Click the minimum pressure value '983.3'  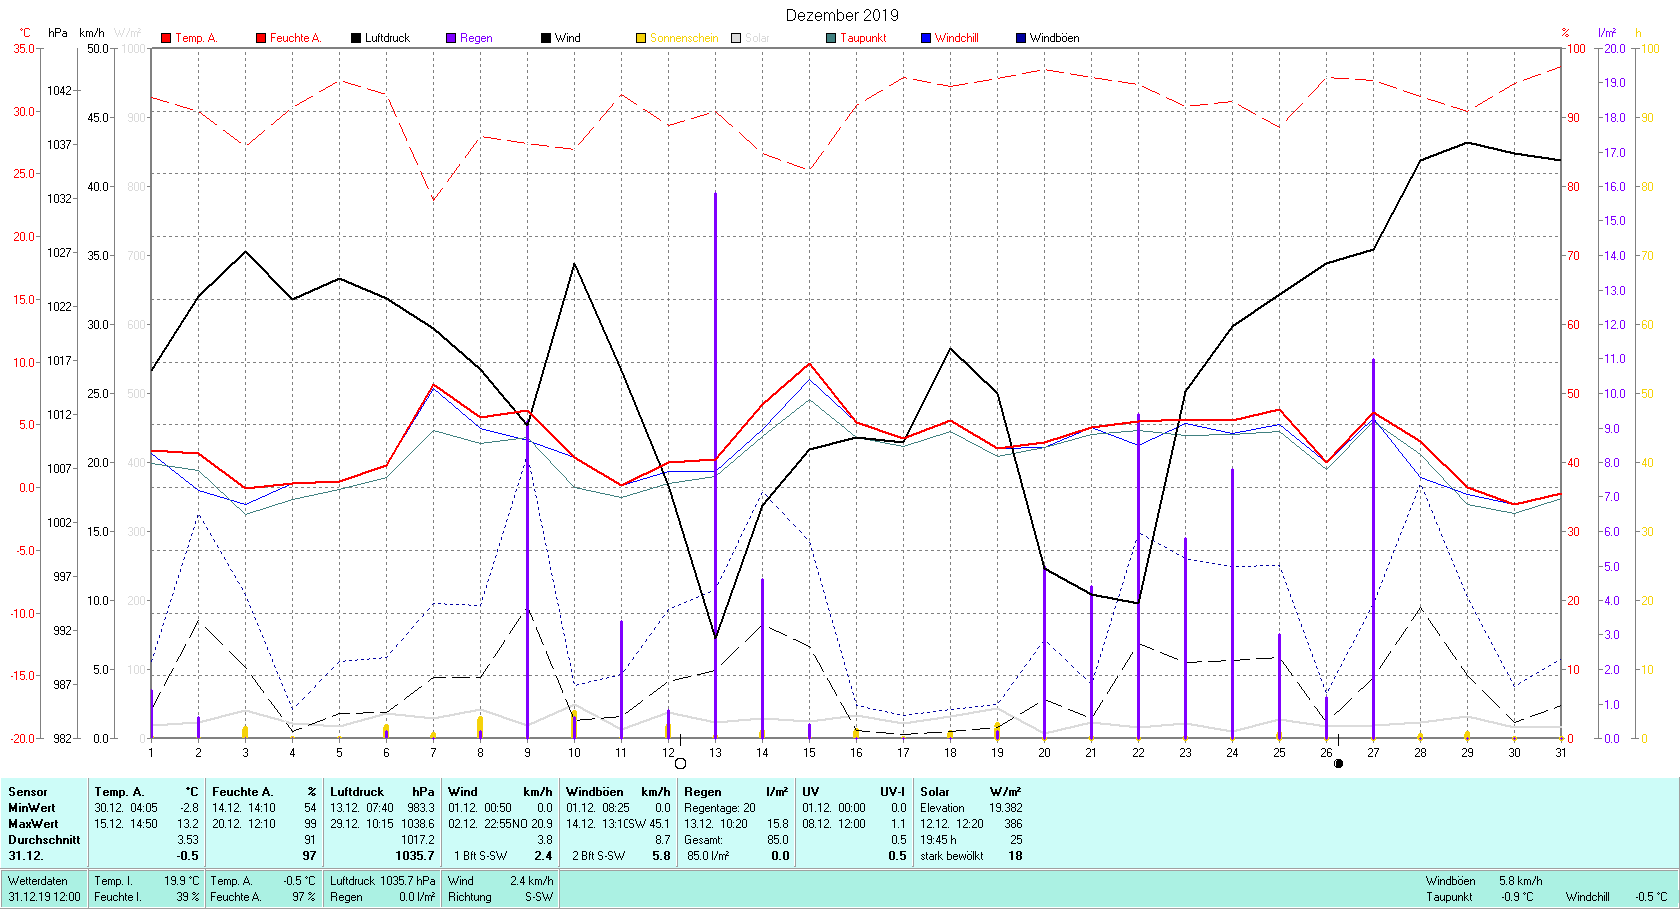pyautogui.click(x=421, y=808)
